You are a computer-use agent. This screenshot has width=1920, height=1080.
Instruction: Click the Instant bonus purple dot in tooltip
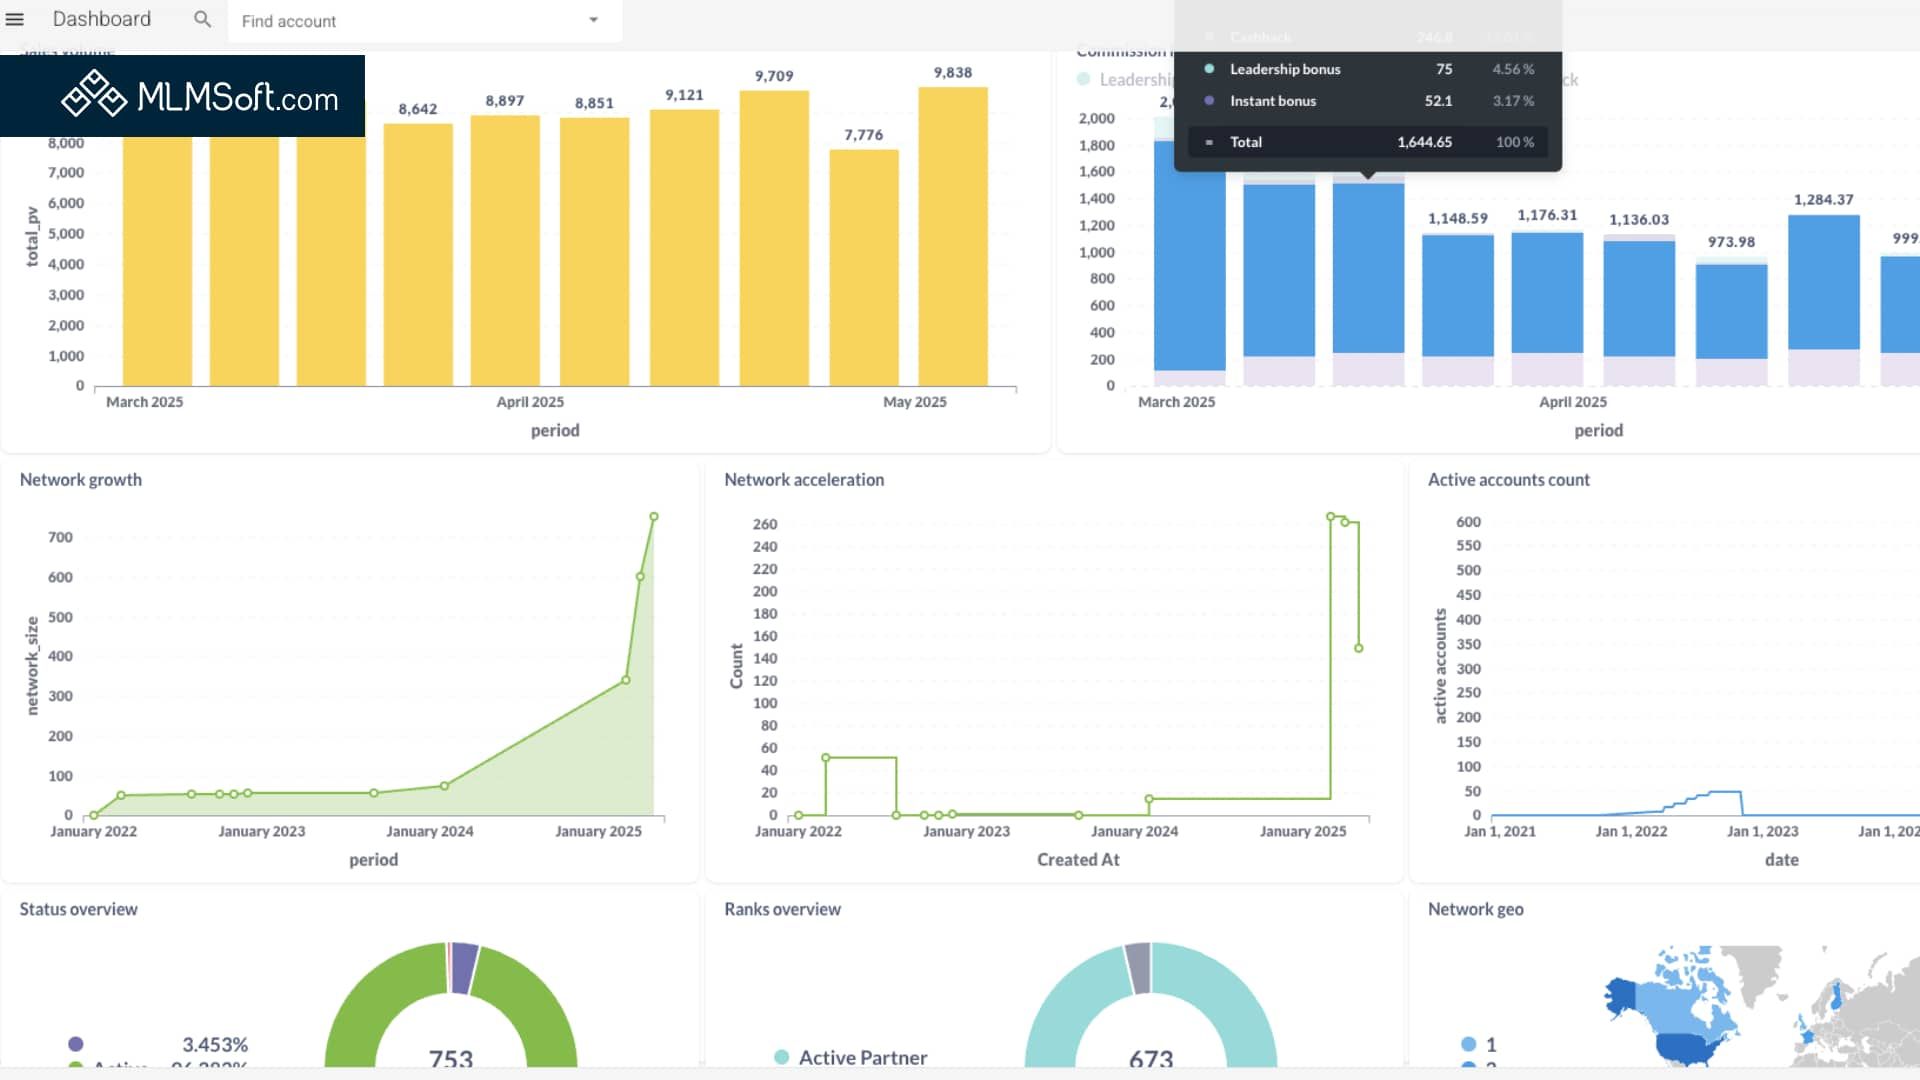pos(1209,101)
